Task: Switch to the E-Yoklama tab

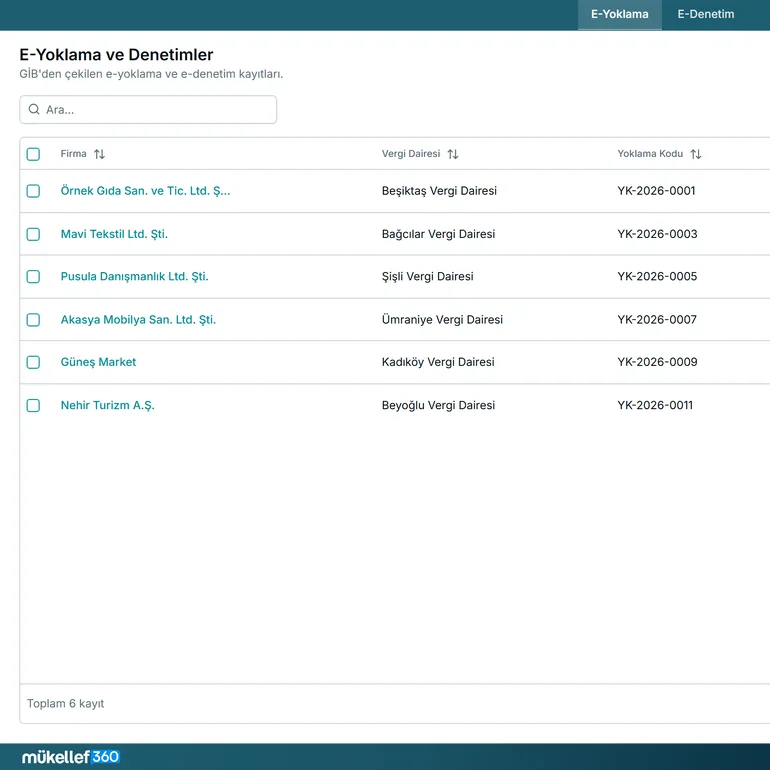Action: coord(619,14)
